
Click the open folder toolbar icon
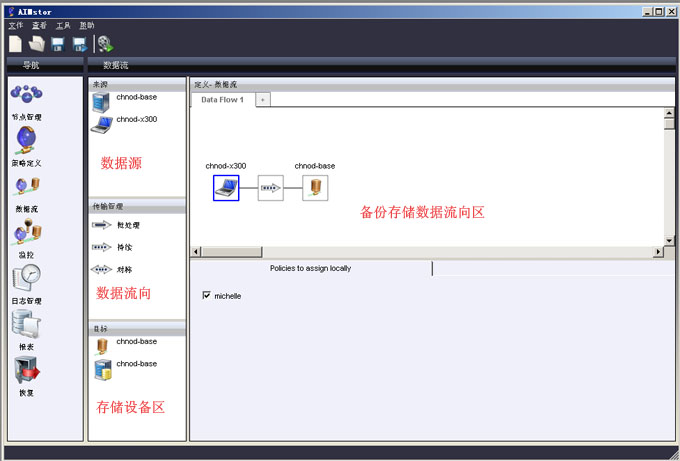point(37,43)
